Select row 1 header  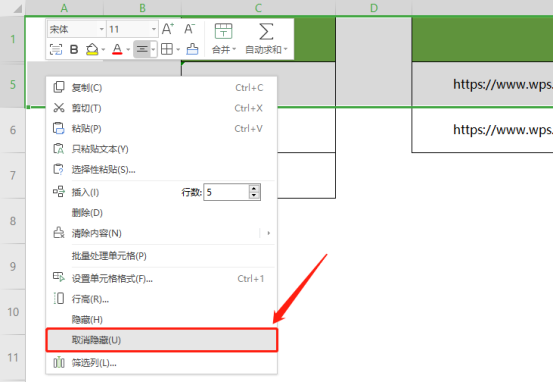[13, 39]
